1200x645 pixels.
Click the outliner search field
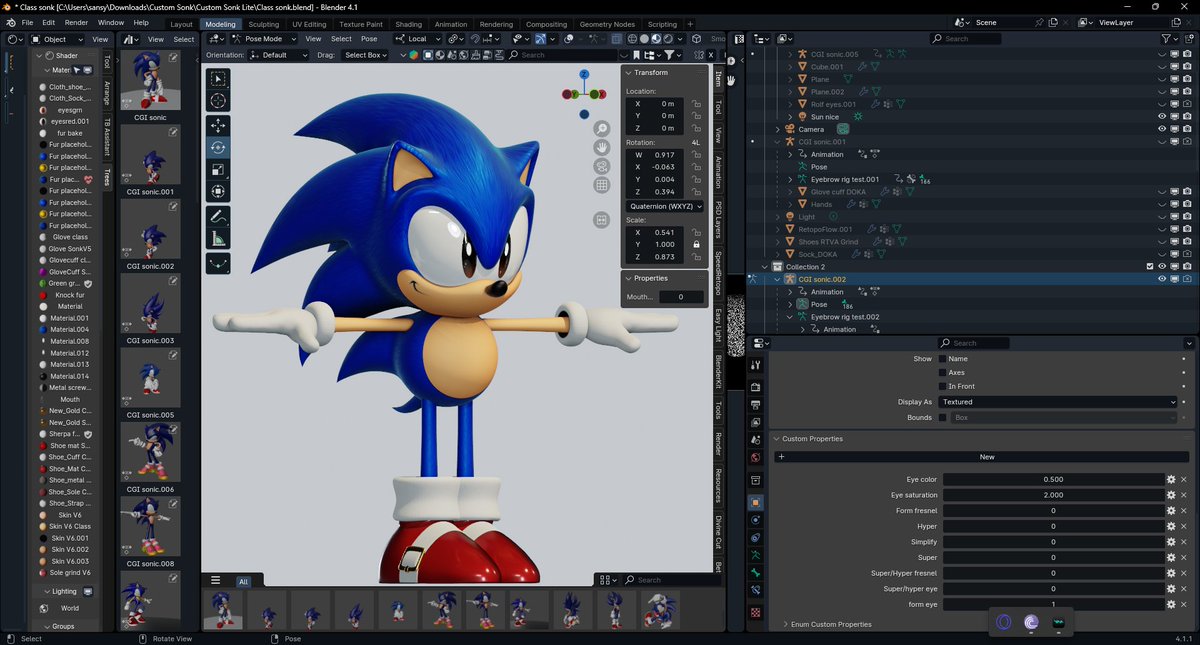tap(965, 38)
